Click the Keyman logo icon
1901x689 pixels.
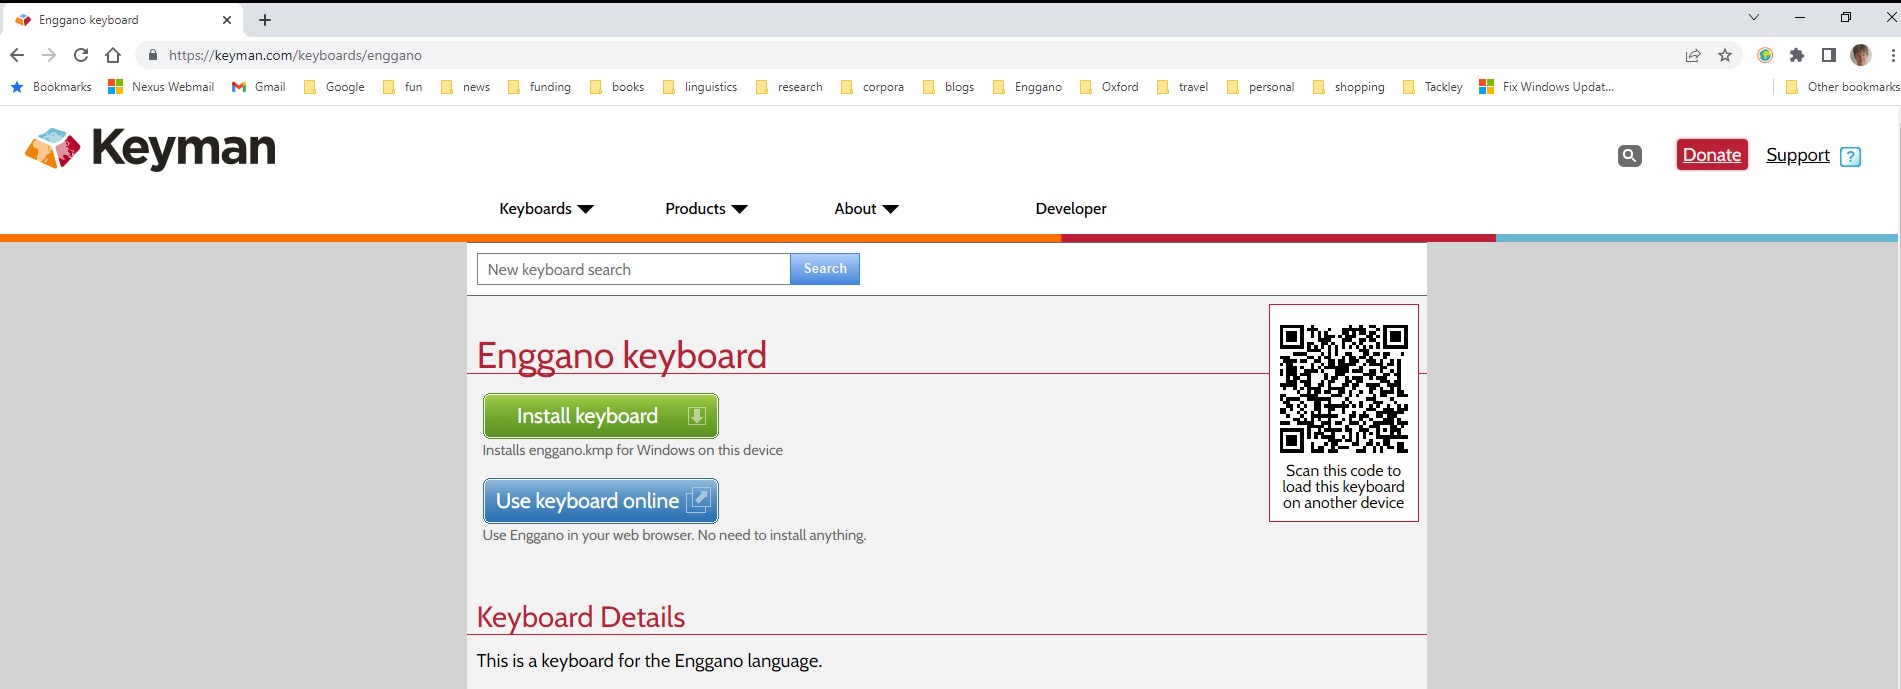(x=52, y=148)
